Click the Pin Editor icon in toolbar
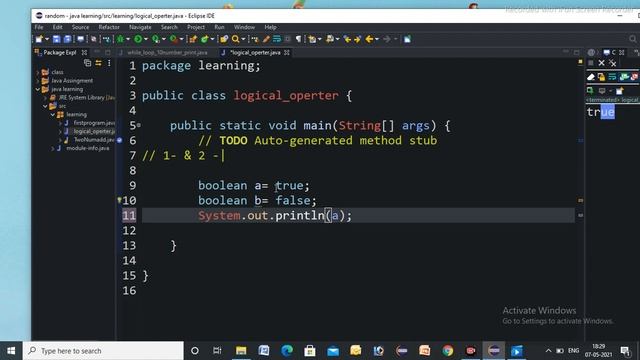 (x=407, y=39)
